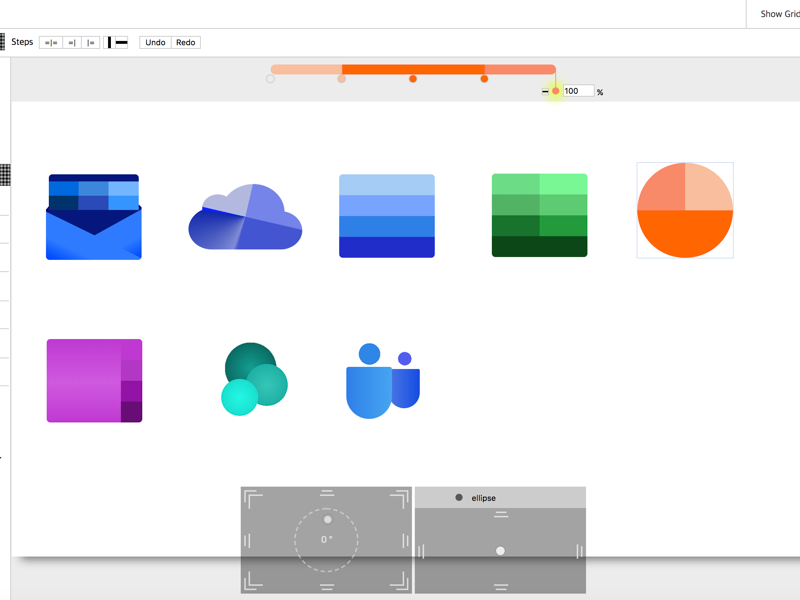Click the grid pattern icon on the left edge

[4, 177]
